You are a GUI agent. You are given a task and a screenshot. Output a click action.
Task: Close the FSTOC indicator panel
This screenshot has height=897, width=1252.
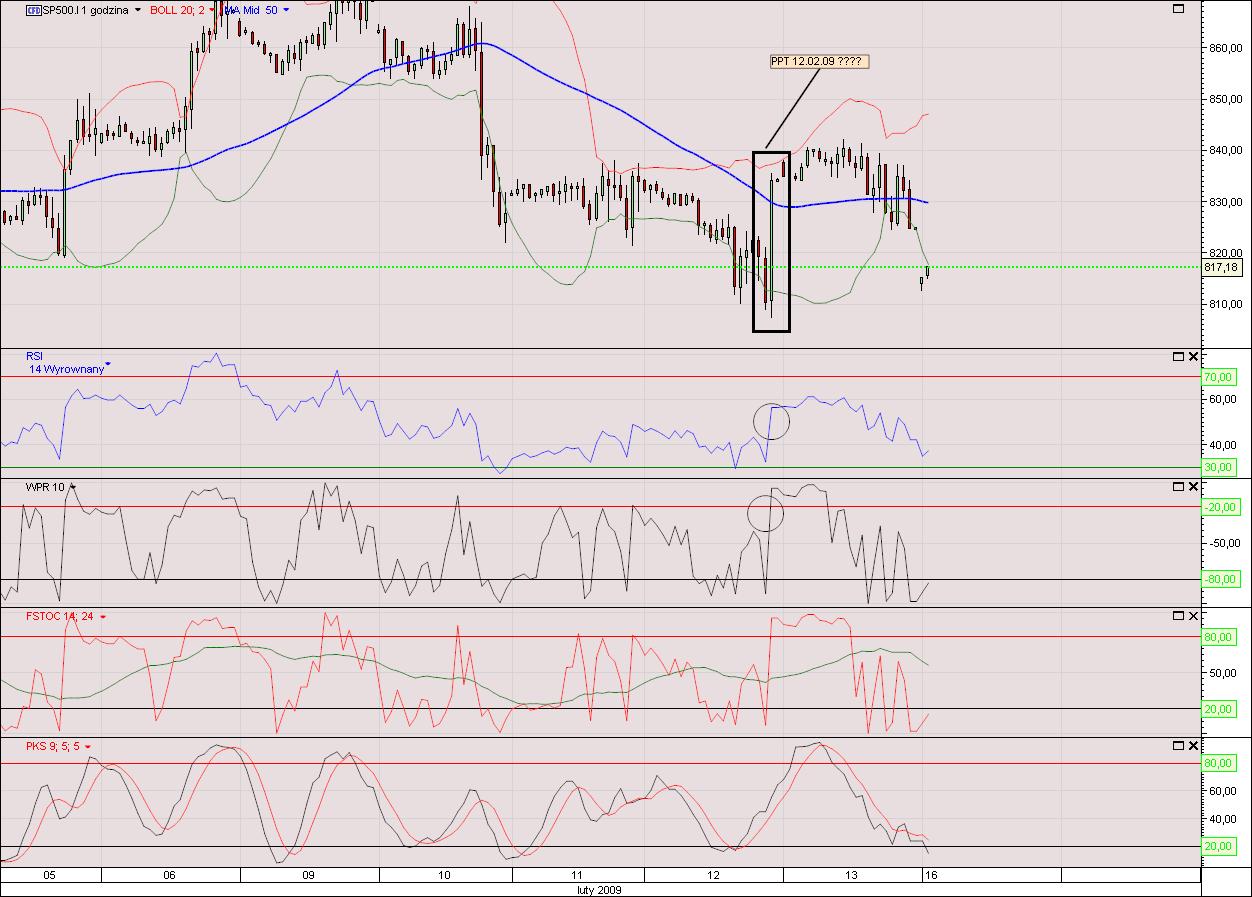[1192, 616]
